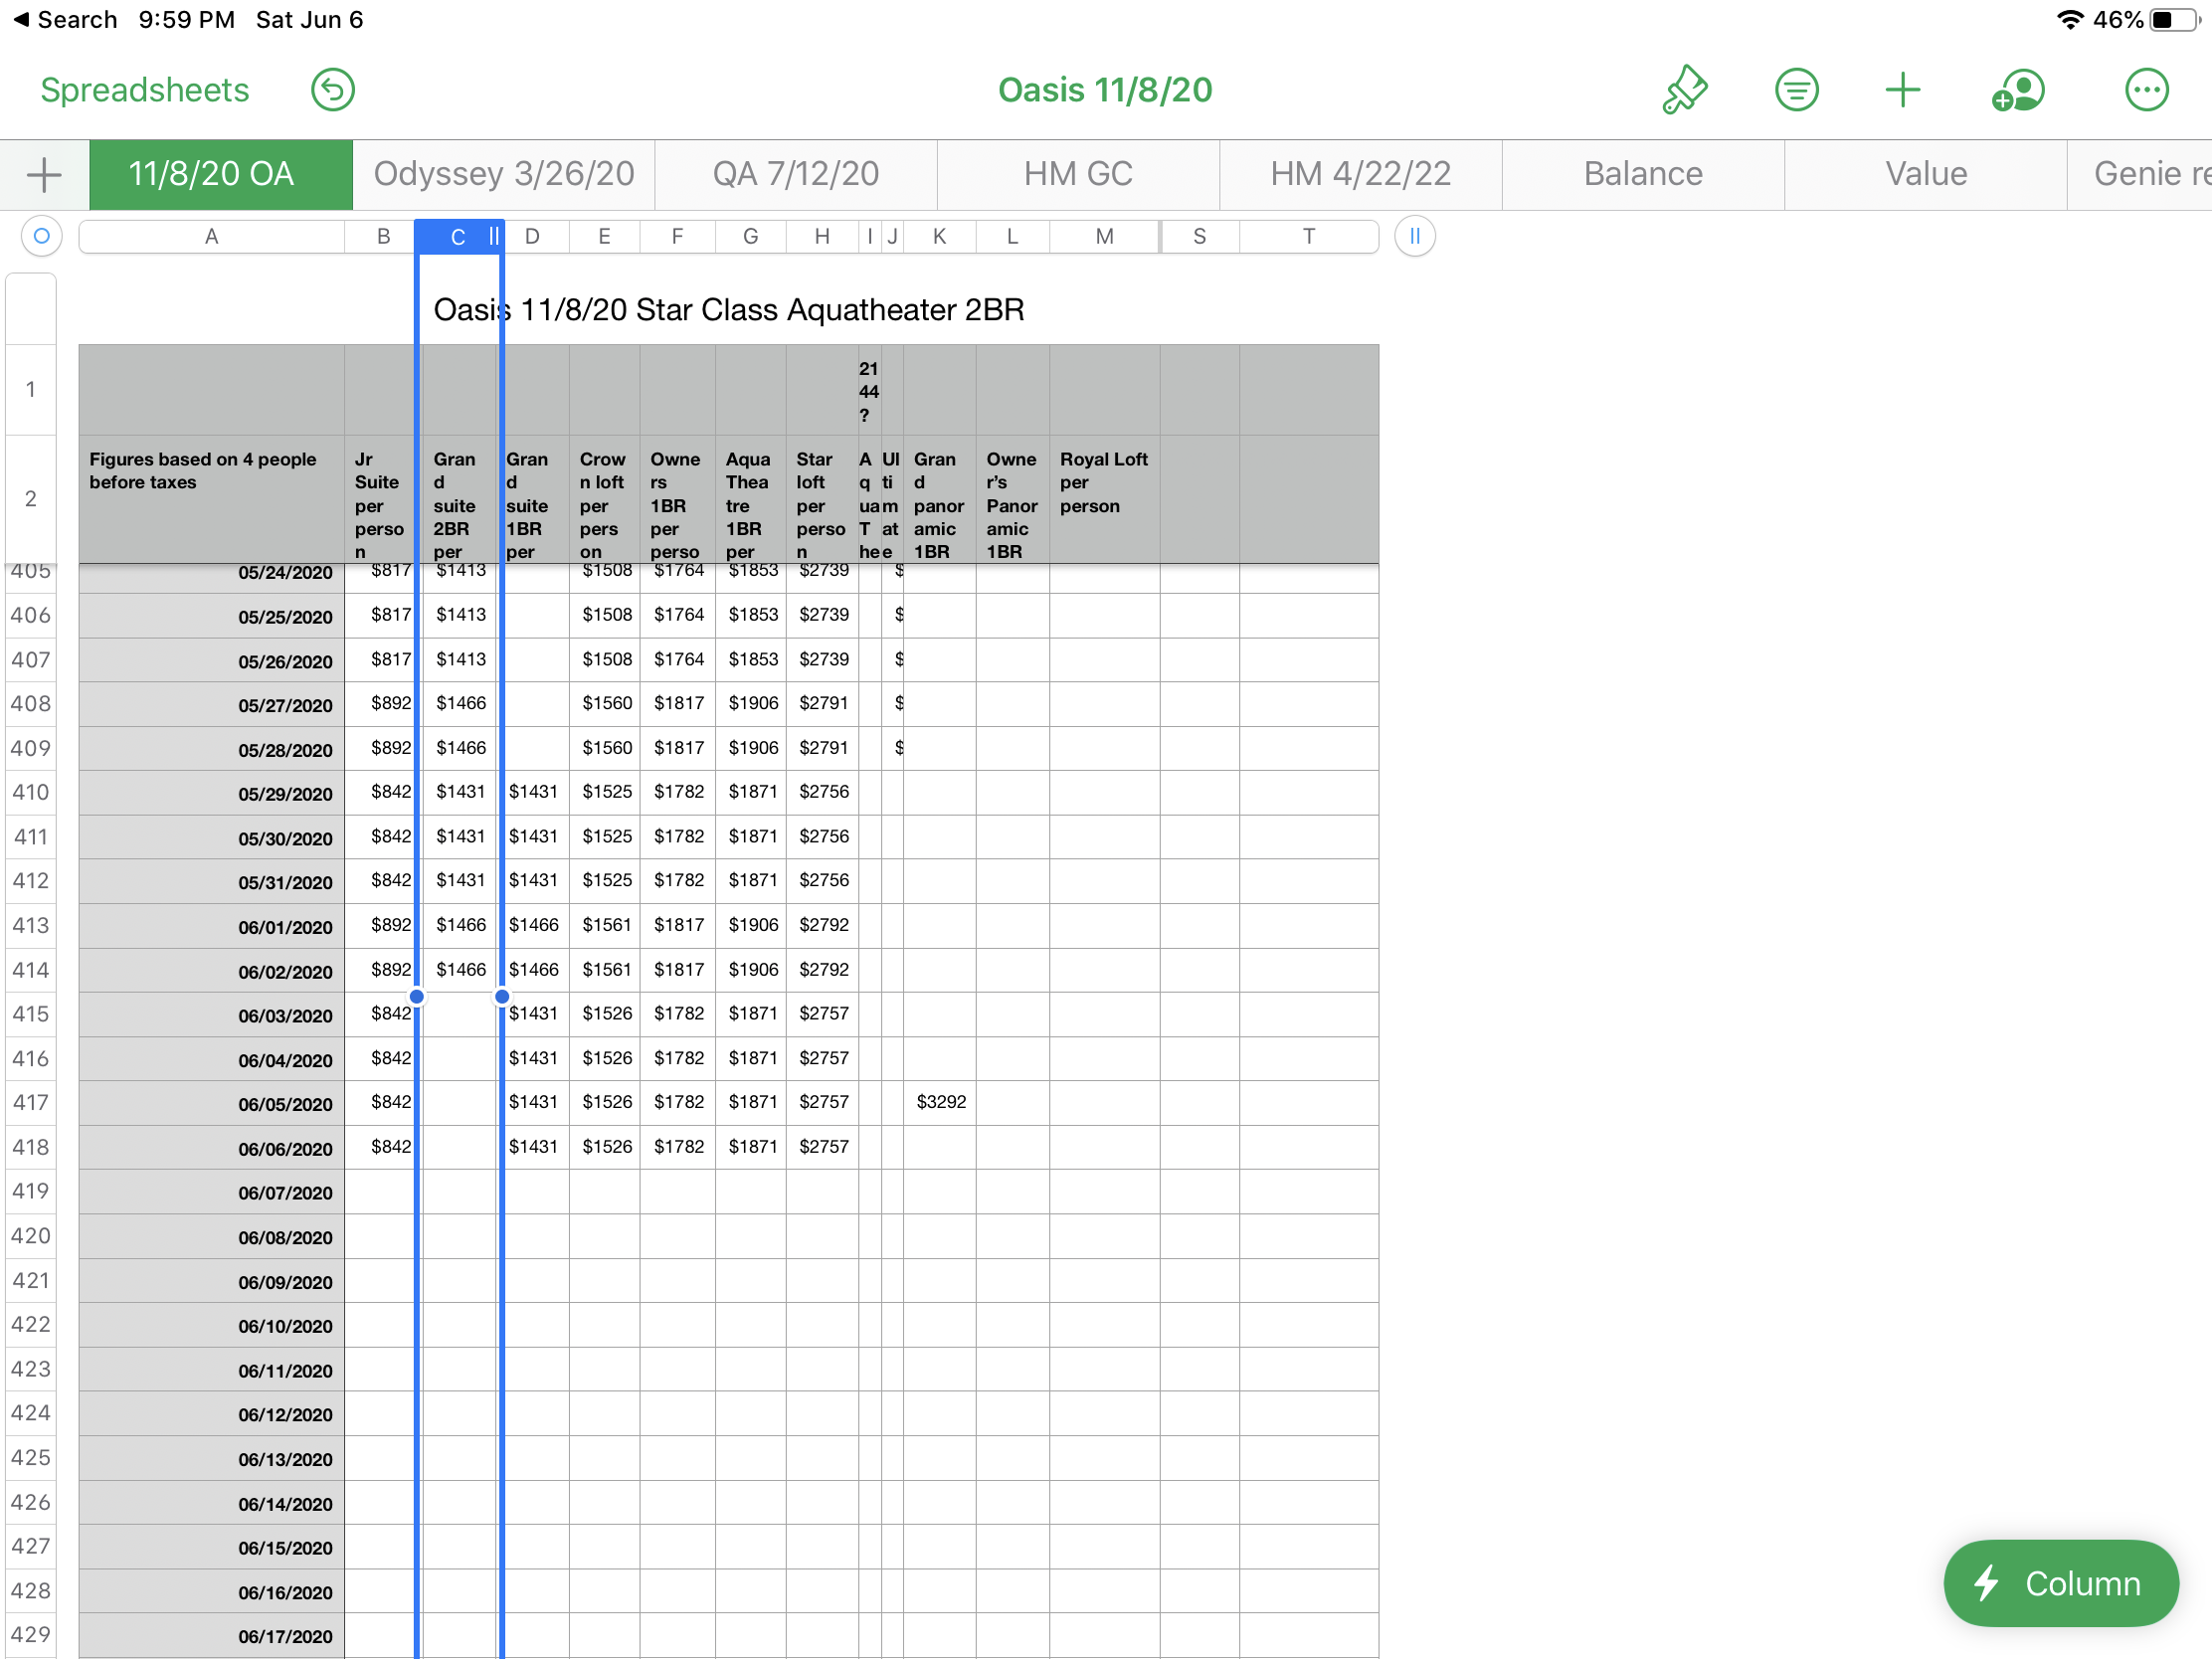Select the Jr Suite per person header cell
Viewport: 2212px width, 1659px height.
[380, 499]
